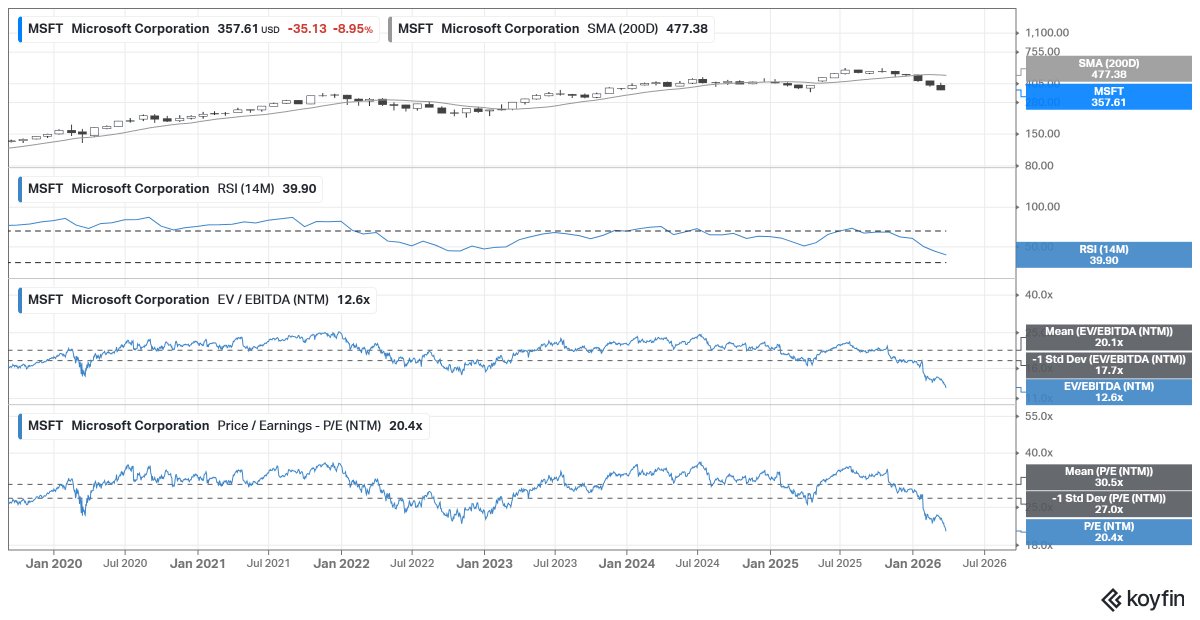Click the 18.0x P/E axis value
The image size is (1200, 620).
tap(1040, 545)
